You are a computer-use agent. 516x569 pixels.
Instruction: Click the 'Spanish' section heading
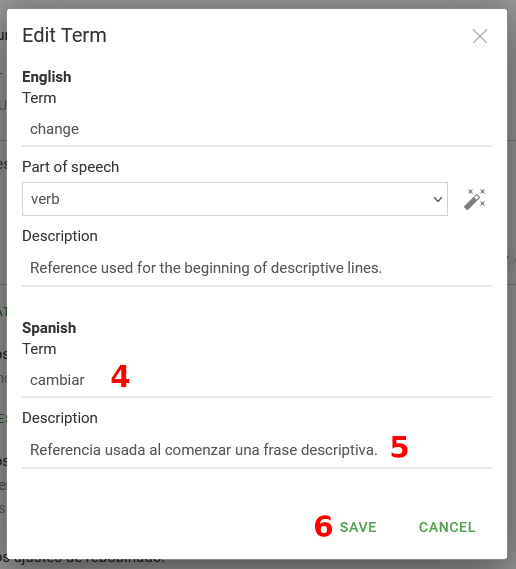click(x=49, y=328)
